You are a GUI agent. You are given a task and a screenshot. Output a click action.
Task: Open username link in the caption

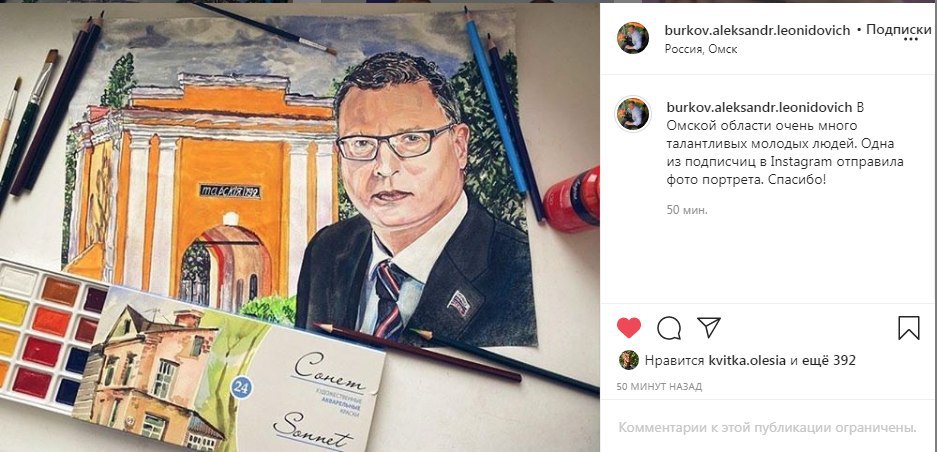click(759, 107)
